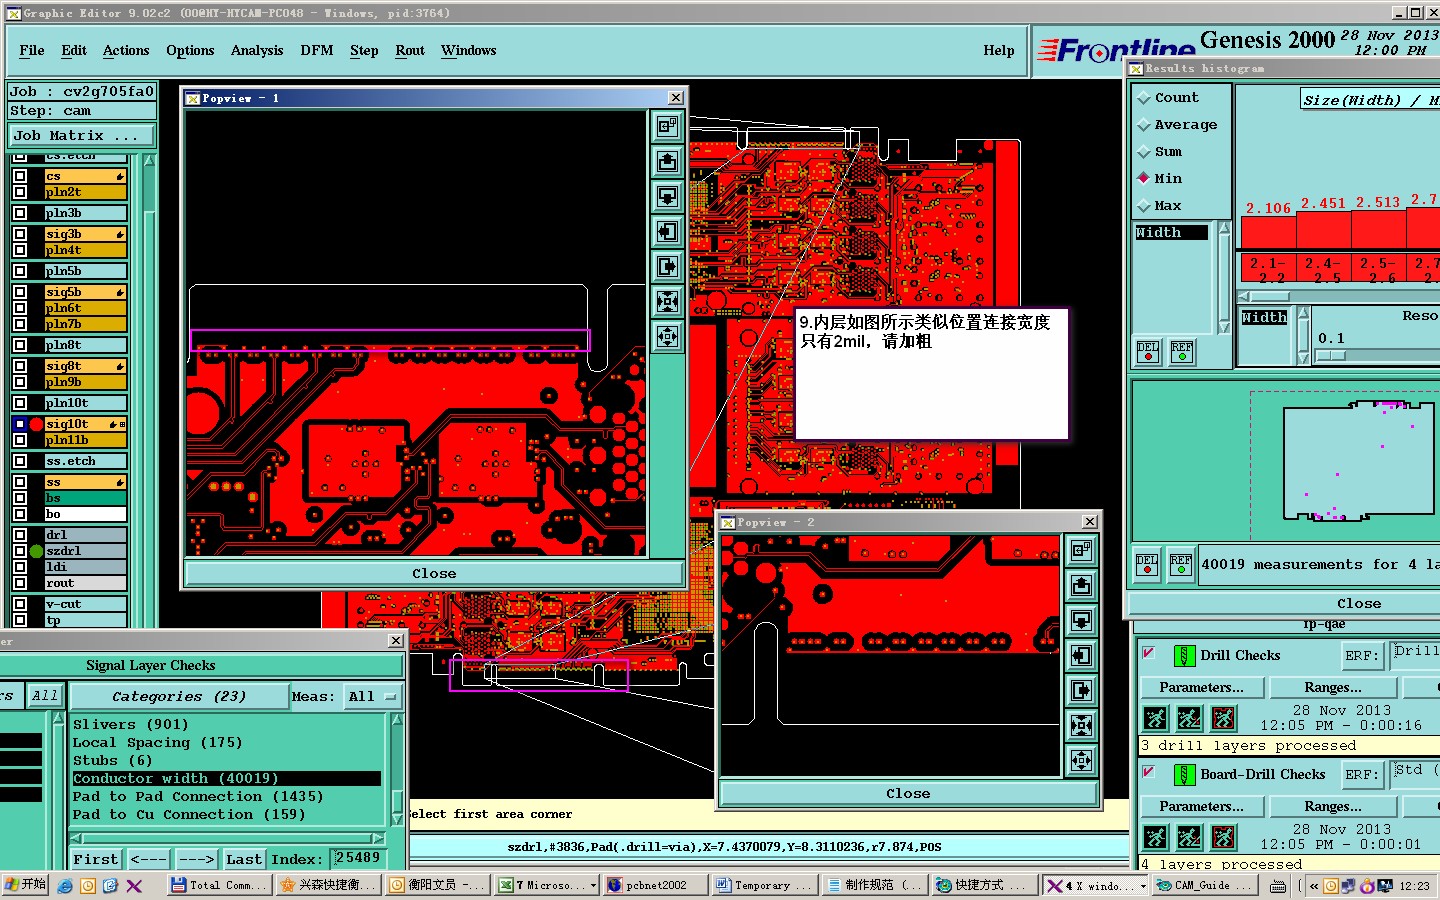
Task: Zoom out icon in Popview 2
Action: (1081, 761)
